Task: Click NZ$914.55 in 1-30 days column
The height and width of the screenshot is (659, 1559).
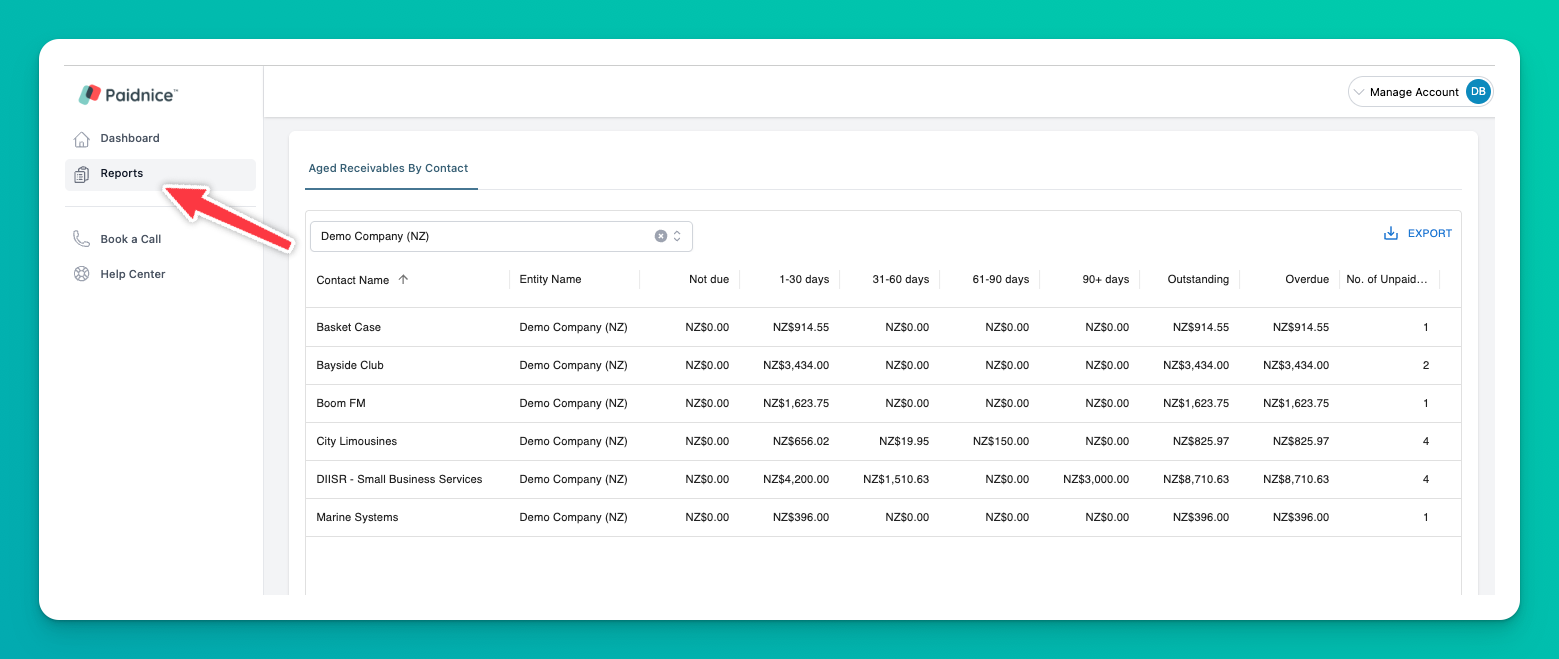Action: pos(801,327)
